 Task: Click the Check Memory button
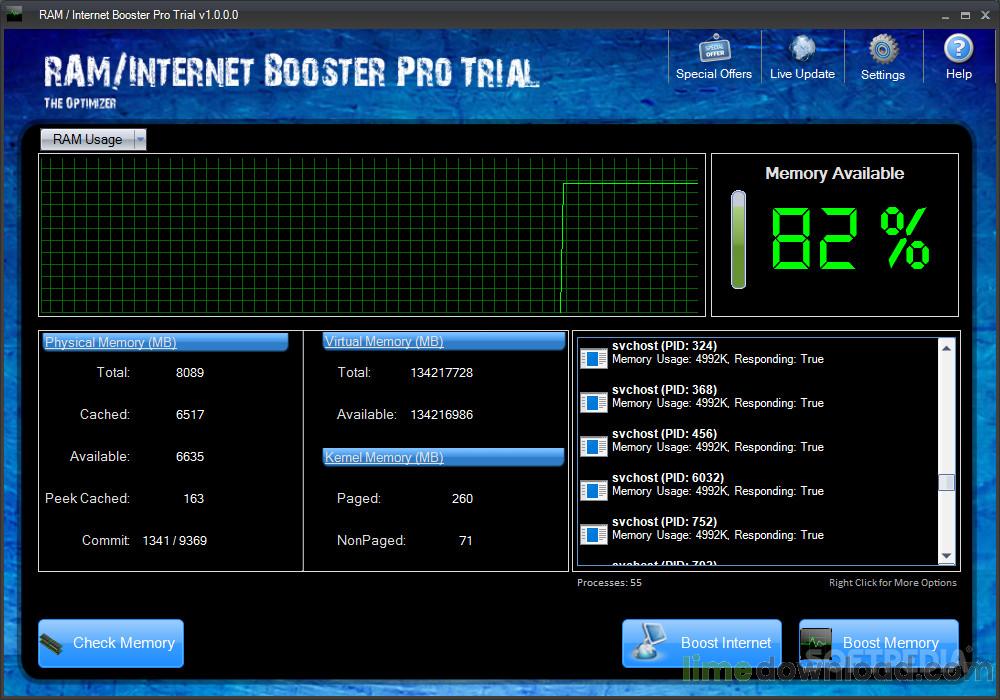click(111, 643)
